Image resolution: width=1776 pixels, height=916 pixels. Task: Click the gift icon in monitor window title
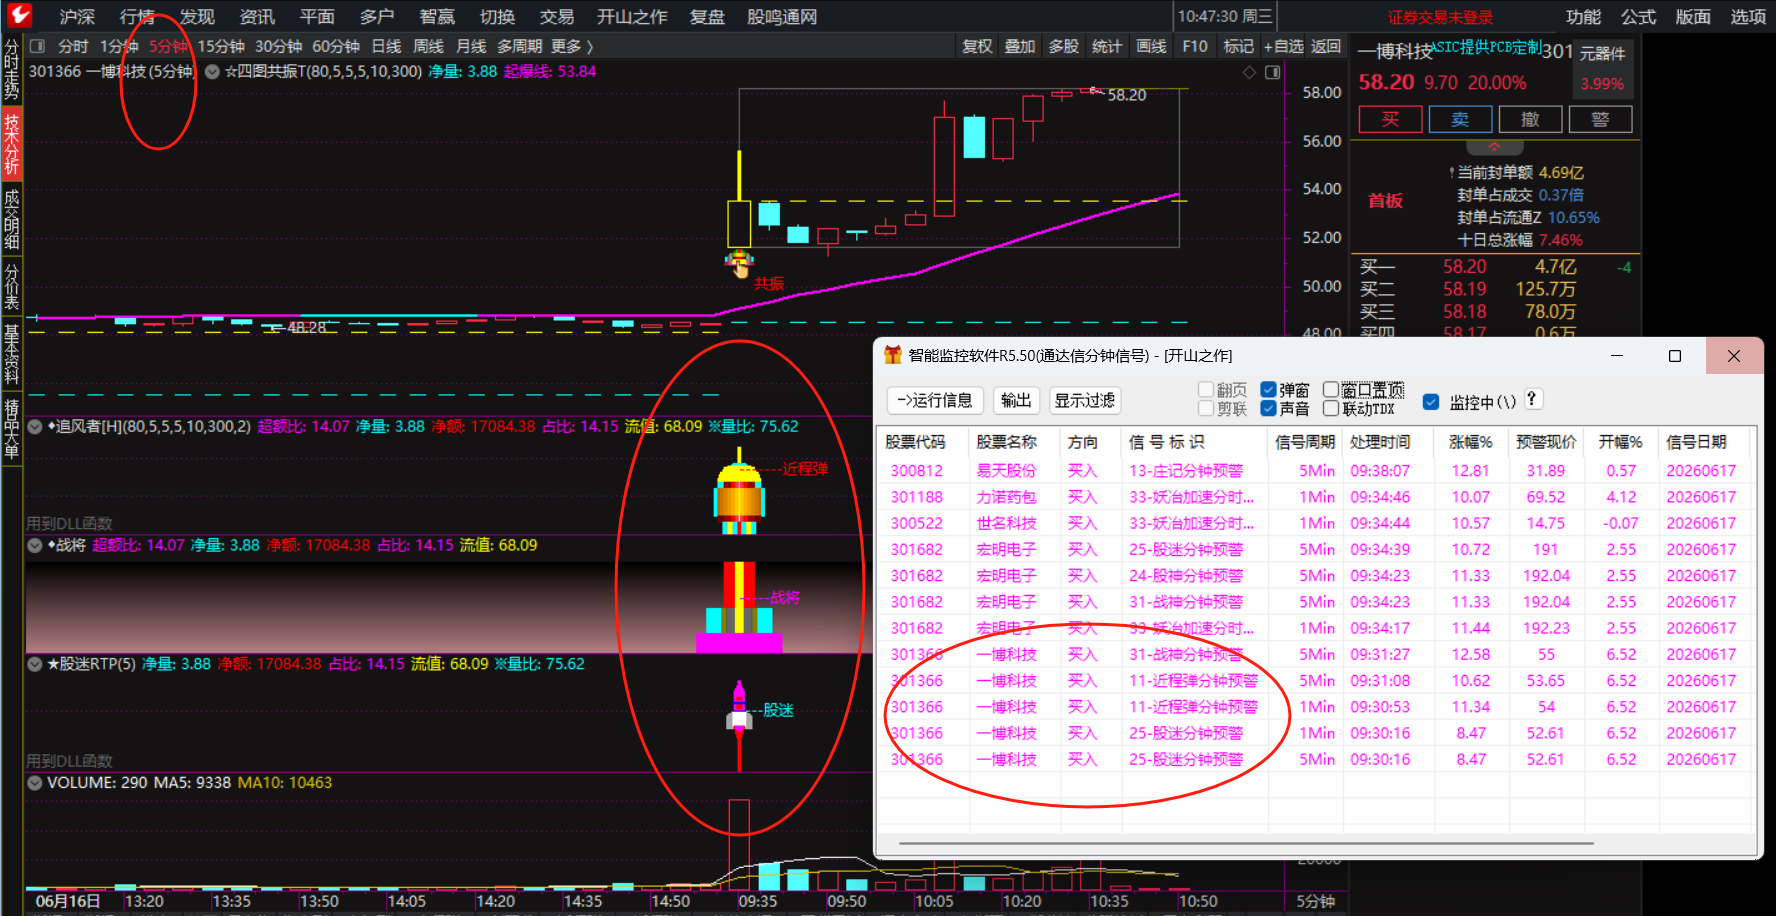(x=893, y=355)
